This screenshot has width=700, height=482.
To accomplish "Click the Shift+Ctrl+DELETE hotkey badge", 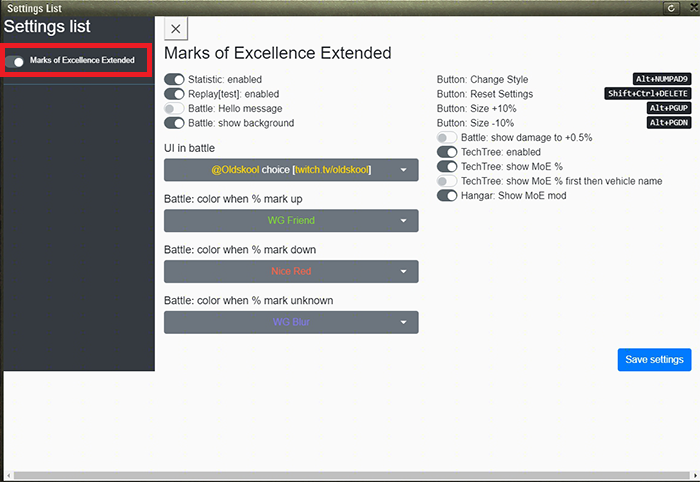I will coord(648,94).
